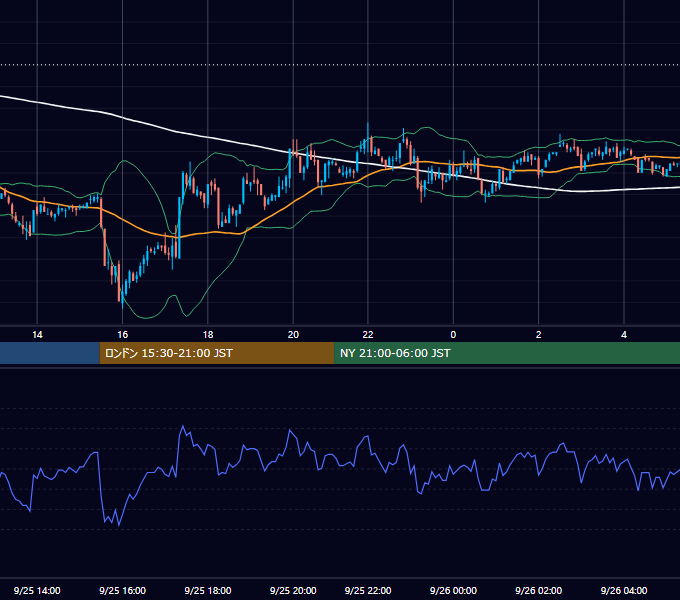This screenshot has height=600, width=680.
Task: Click the NY 21:00-06:00 JST session bar
Action: click(x=507, y=353)
